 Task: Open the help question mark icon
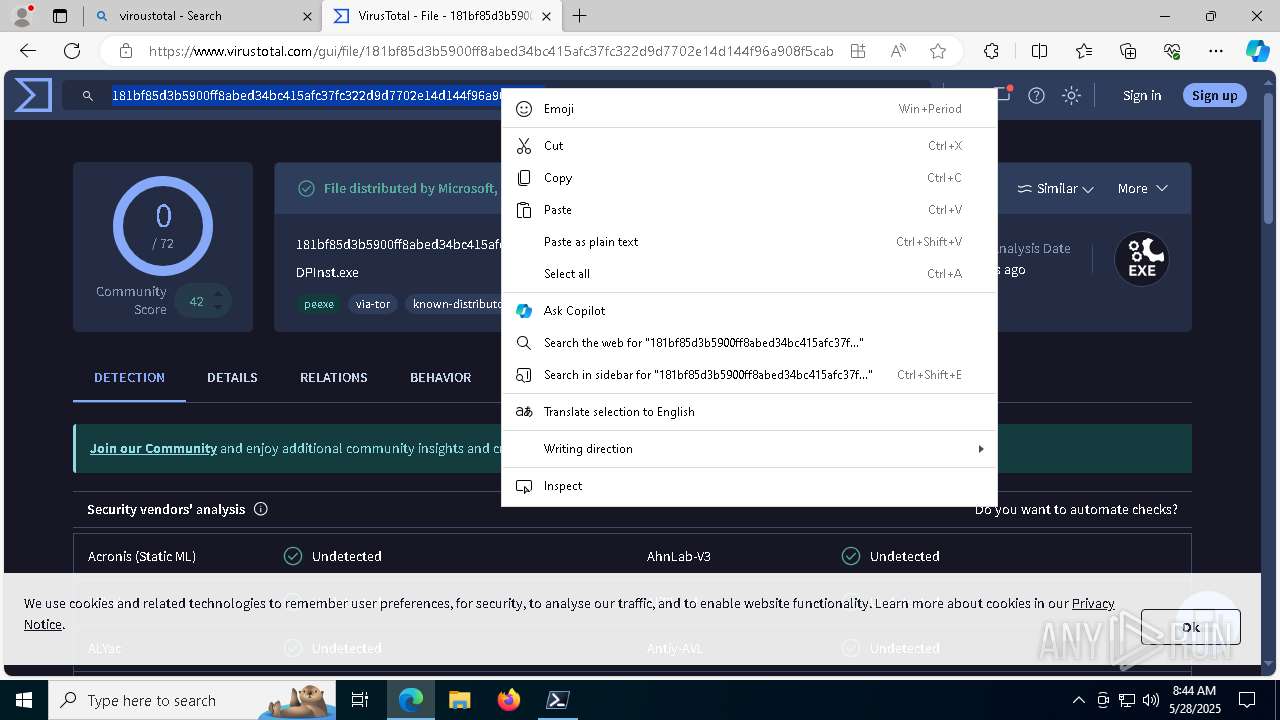click(x=1037, y=96)
